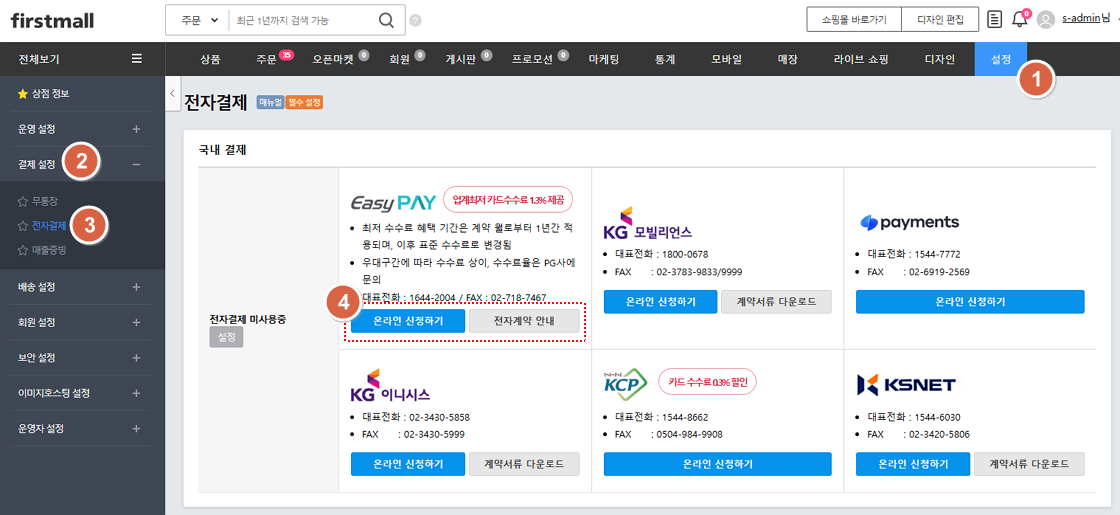Screen dimensions: 1120x515
Task: Click KG 이니시스 온라인 신청하기 button
Action: (408, 464)
